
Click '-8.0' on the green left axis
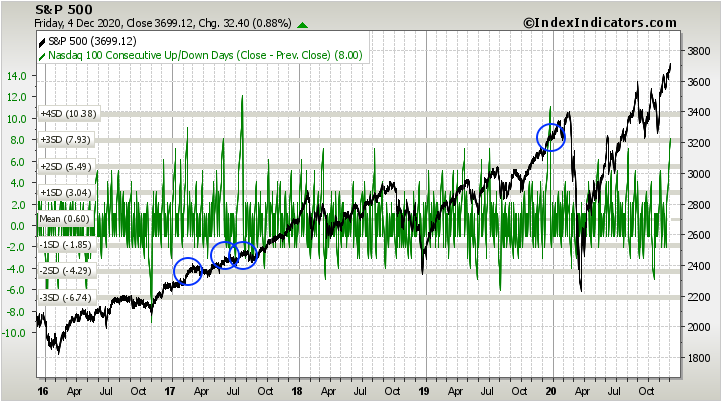click(16, 312)
